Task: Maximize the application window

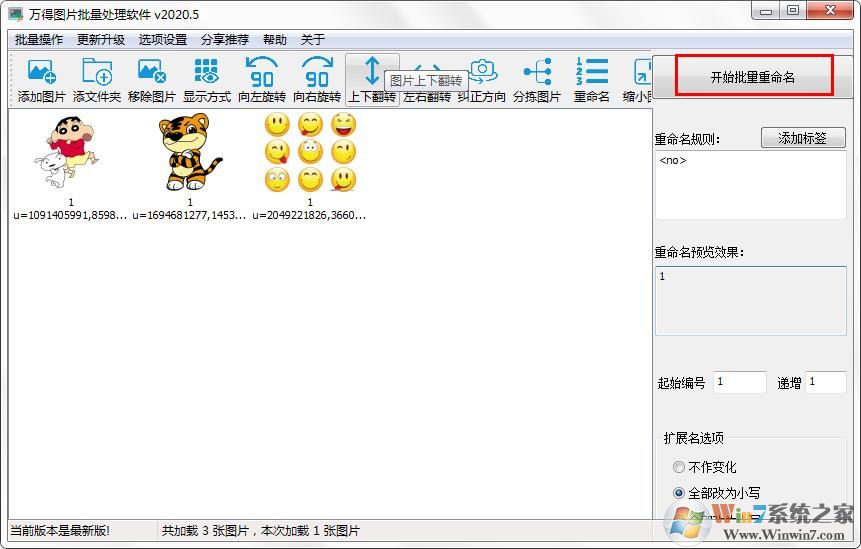Action: [x=793, y=11]
